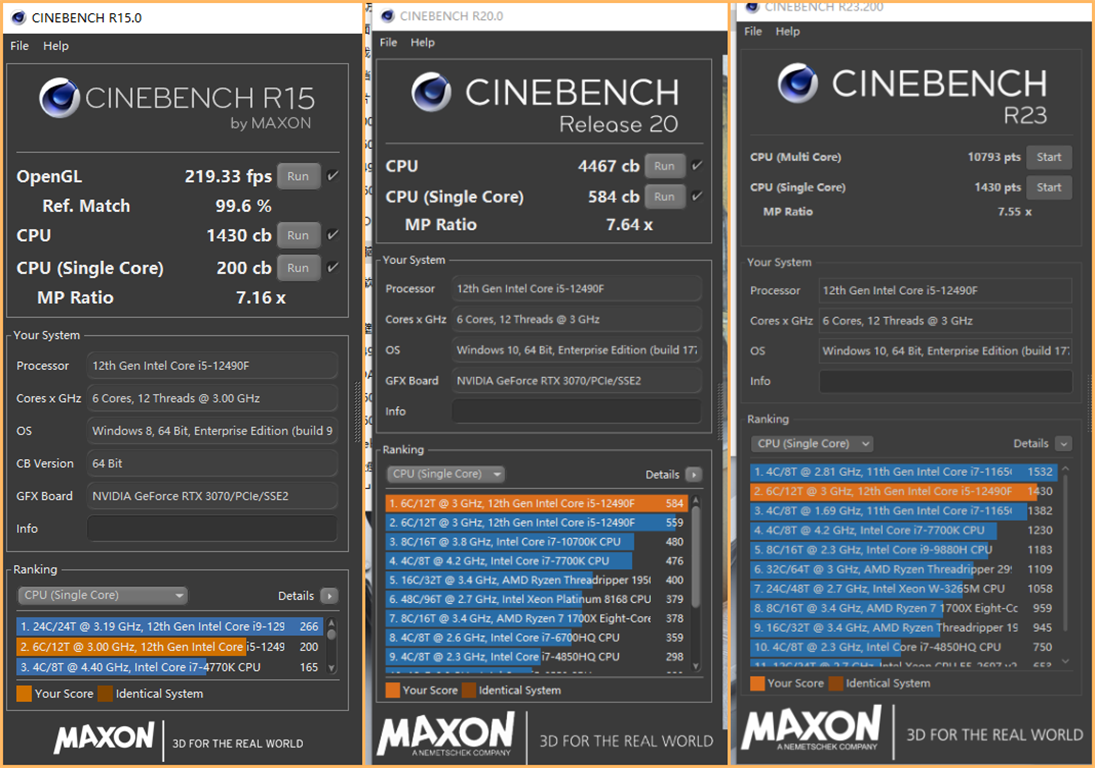1095x768 pixels.
Task: Select R20 ranking row 'Intel Core i7-6700HQ CPU'
Action: 537,637
